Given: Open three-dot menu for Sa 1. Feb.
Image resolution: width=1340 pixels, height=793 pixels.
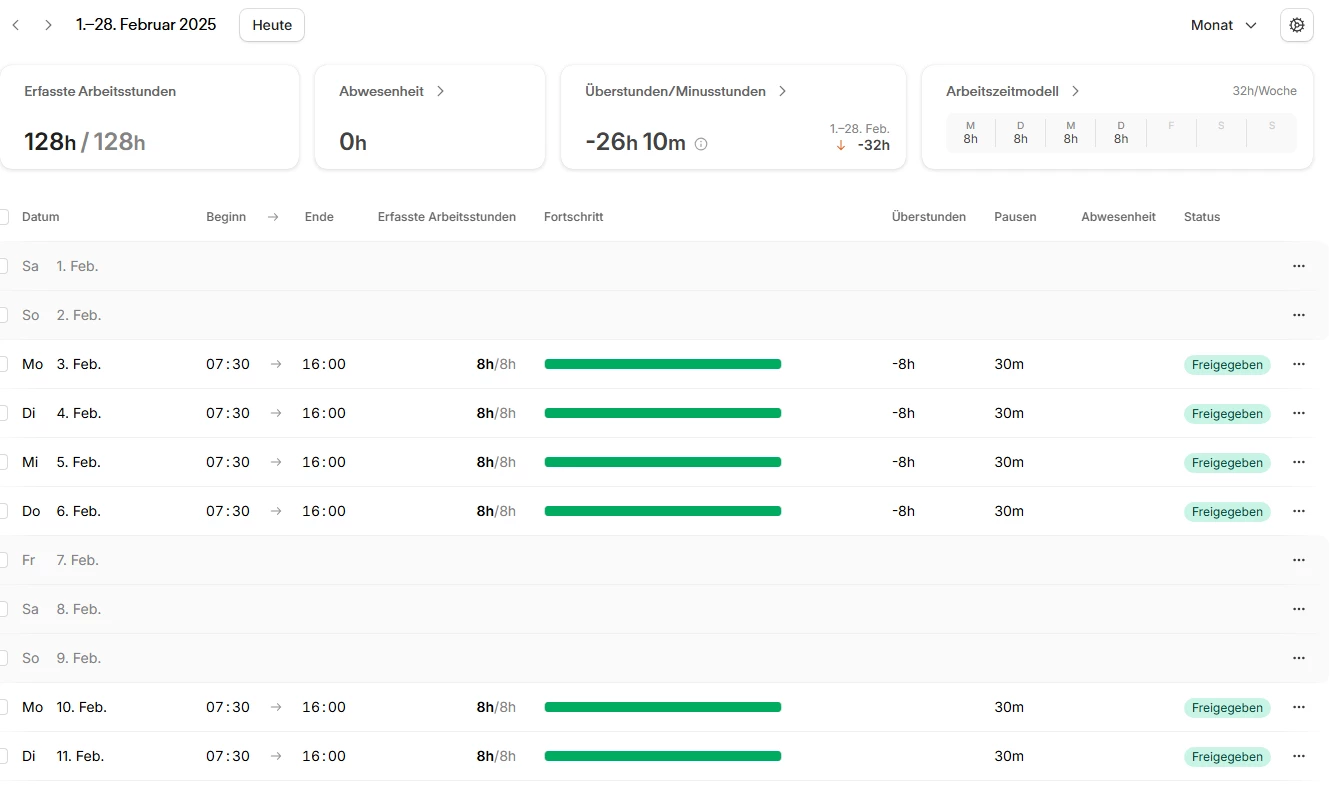Looking at the screenshot, I should coord(1299,266).
